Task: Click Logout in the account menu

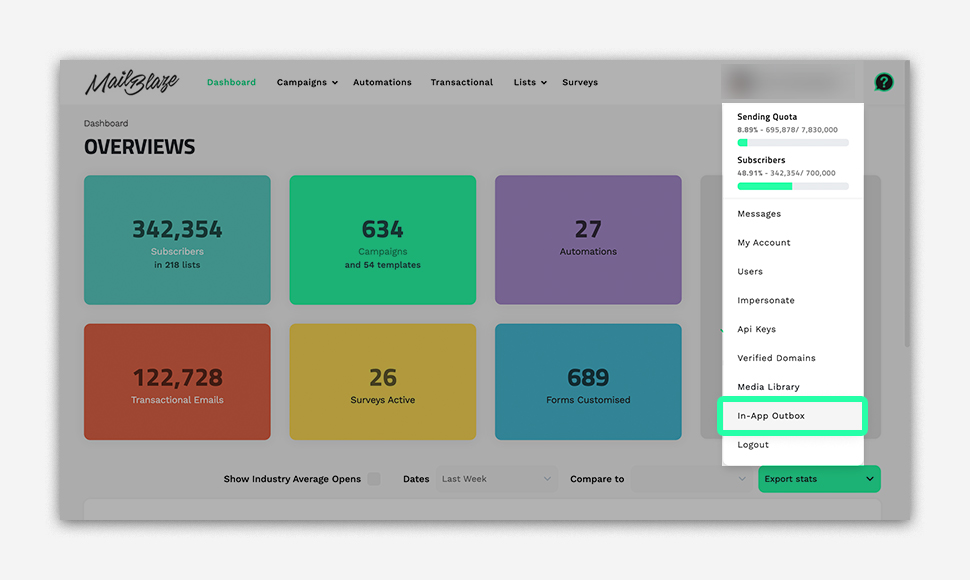Action: 753,445
